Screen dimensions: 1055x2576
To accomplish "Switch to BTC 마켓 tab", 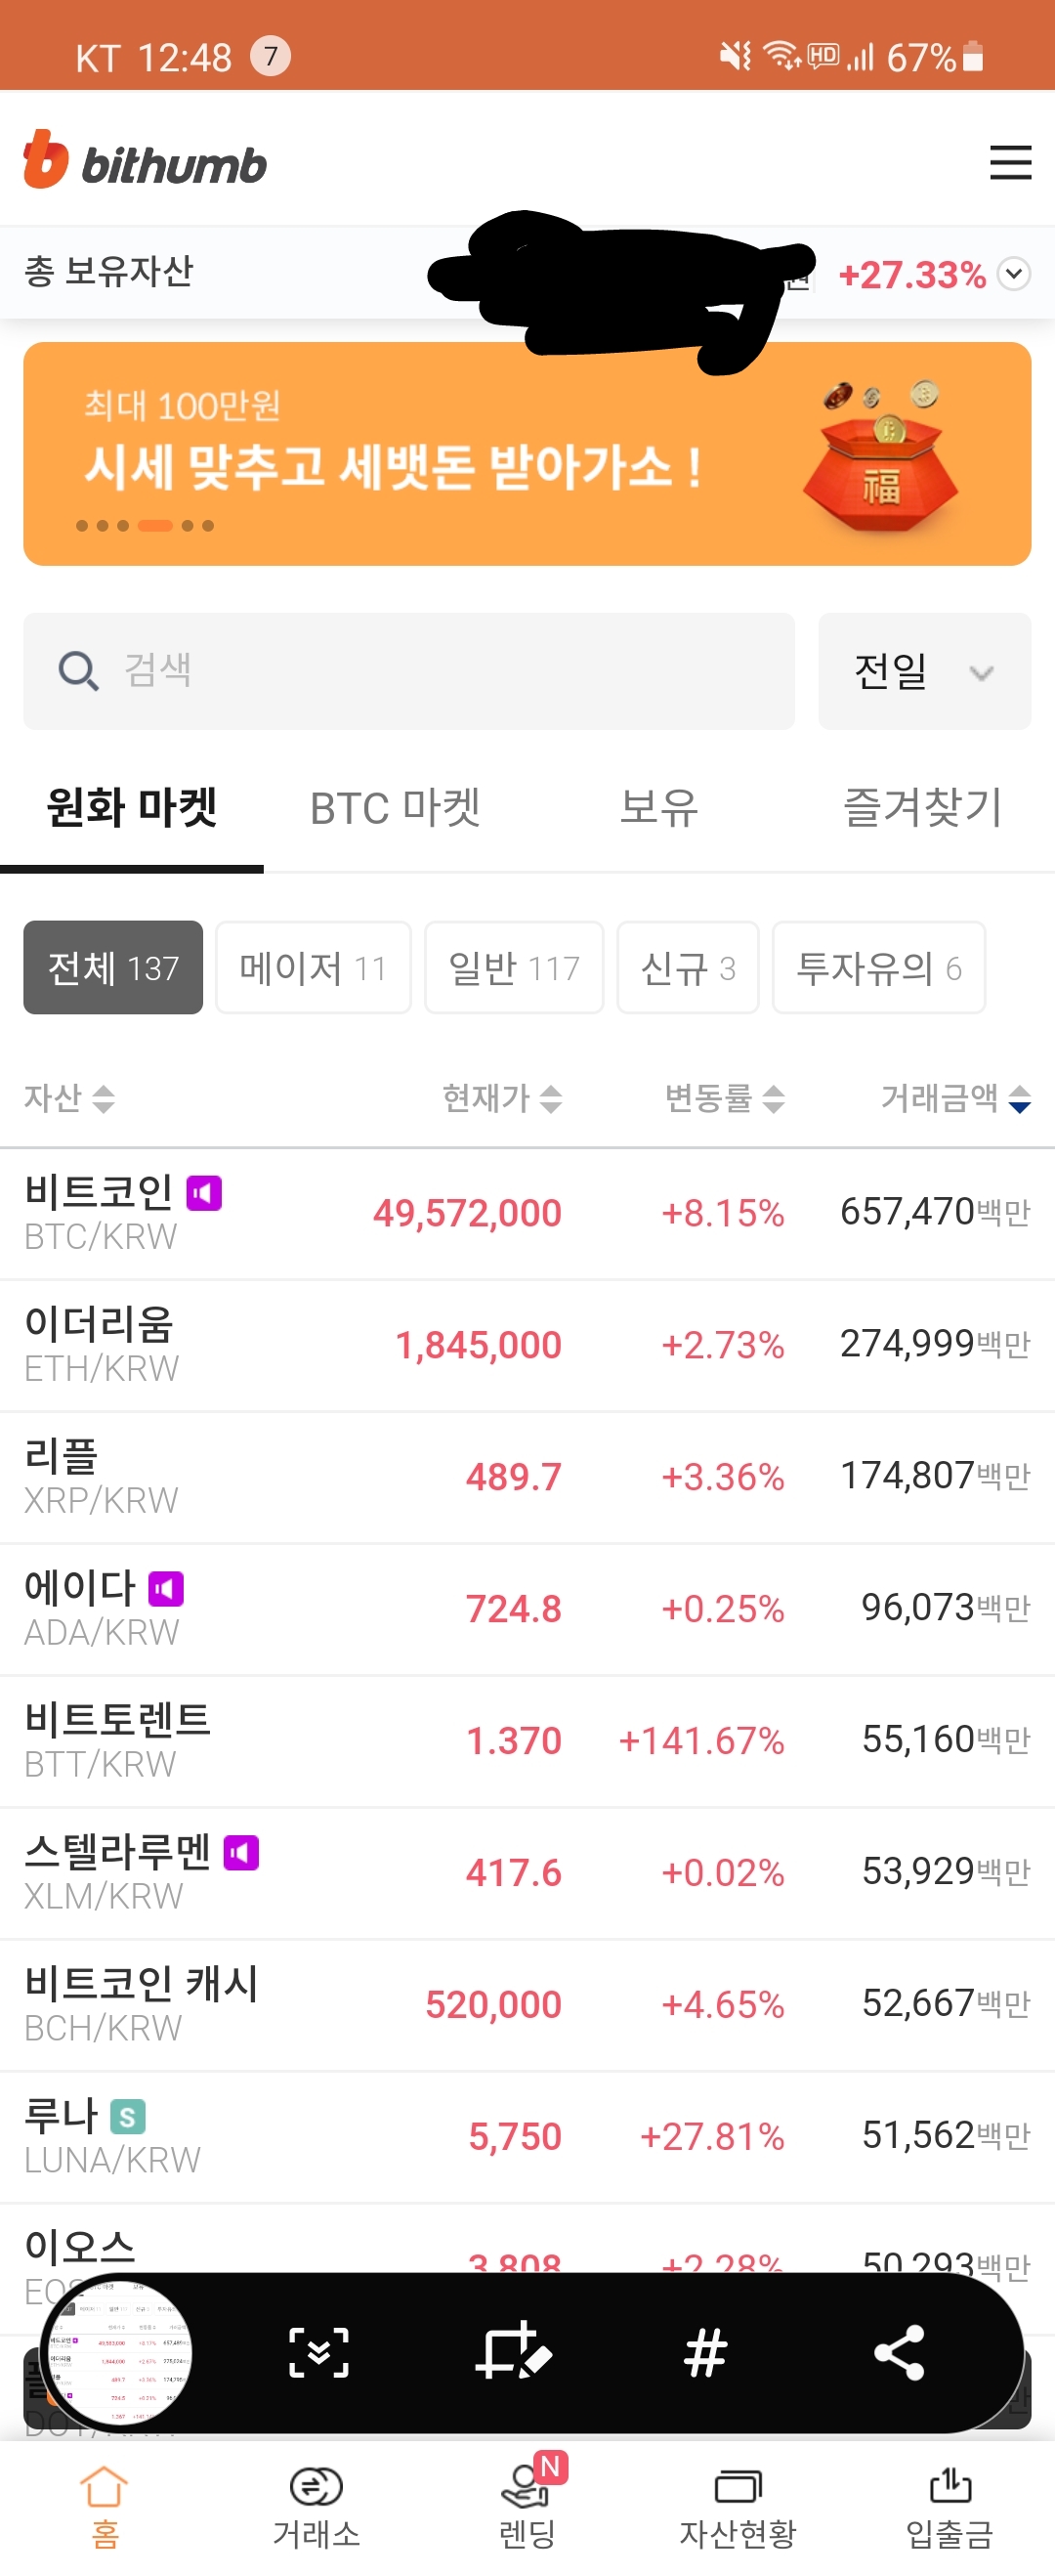I will [395, 808].
